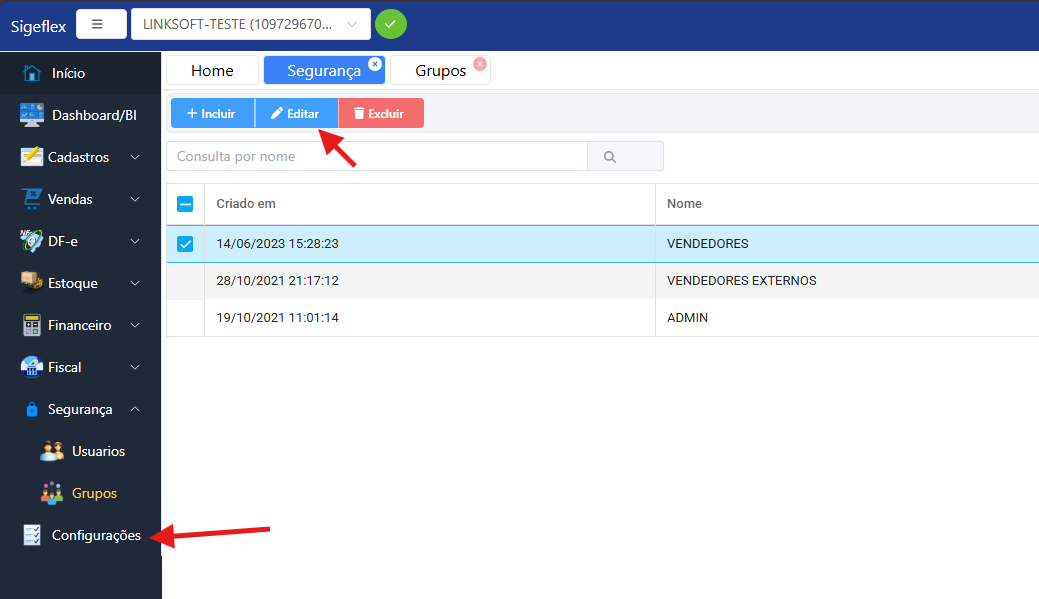The height and width of the screenshot is (599, 1039).
Task: Click the Usuarios people icon
Action: tap(52, 451)
